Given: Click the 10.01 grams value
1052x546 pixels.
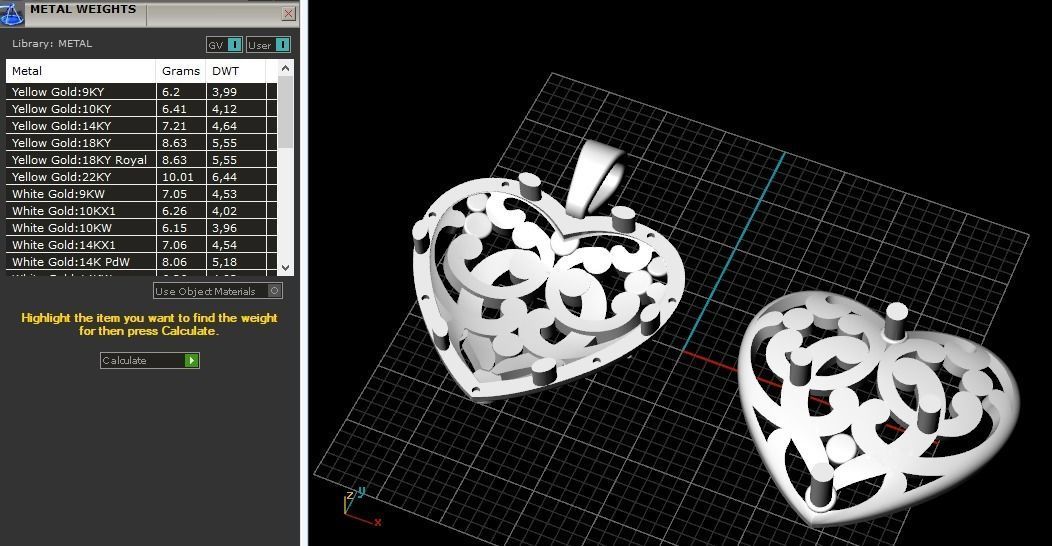Looking at the screenshot, I should click(178, 177).
